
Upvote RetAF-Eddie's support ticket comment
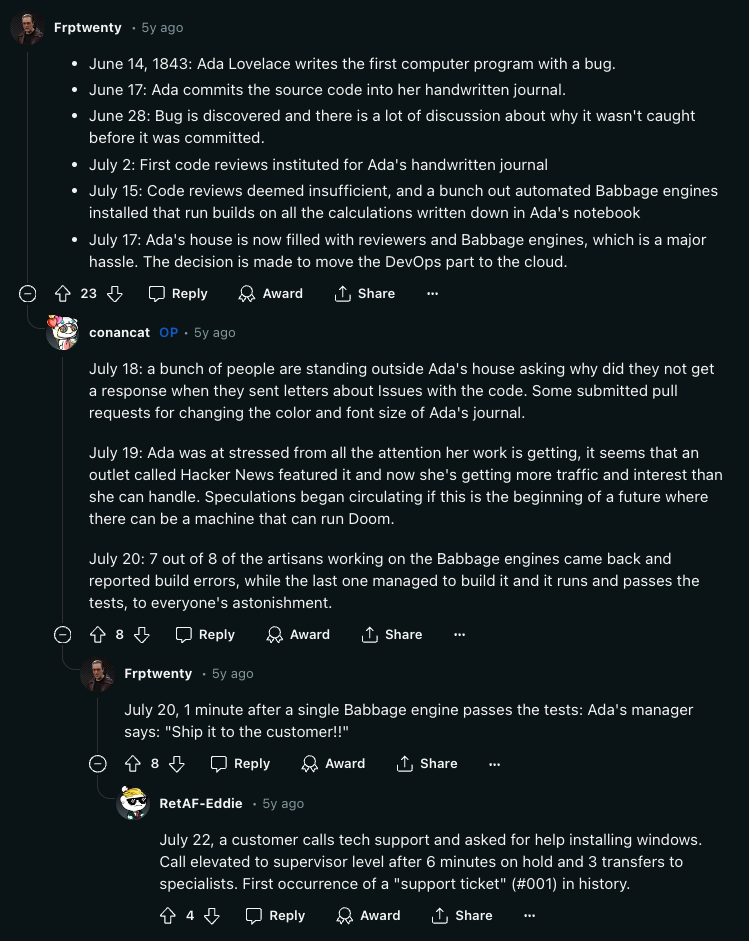pyautogui.click(x=169, y=915)
